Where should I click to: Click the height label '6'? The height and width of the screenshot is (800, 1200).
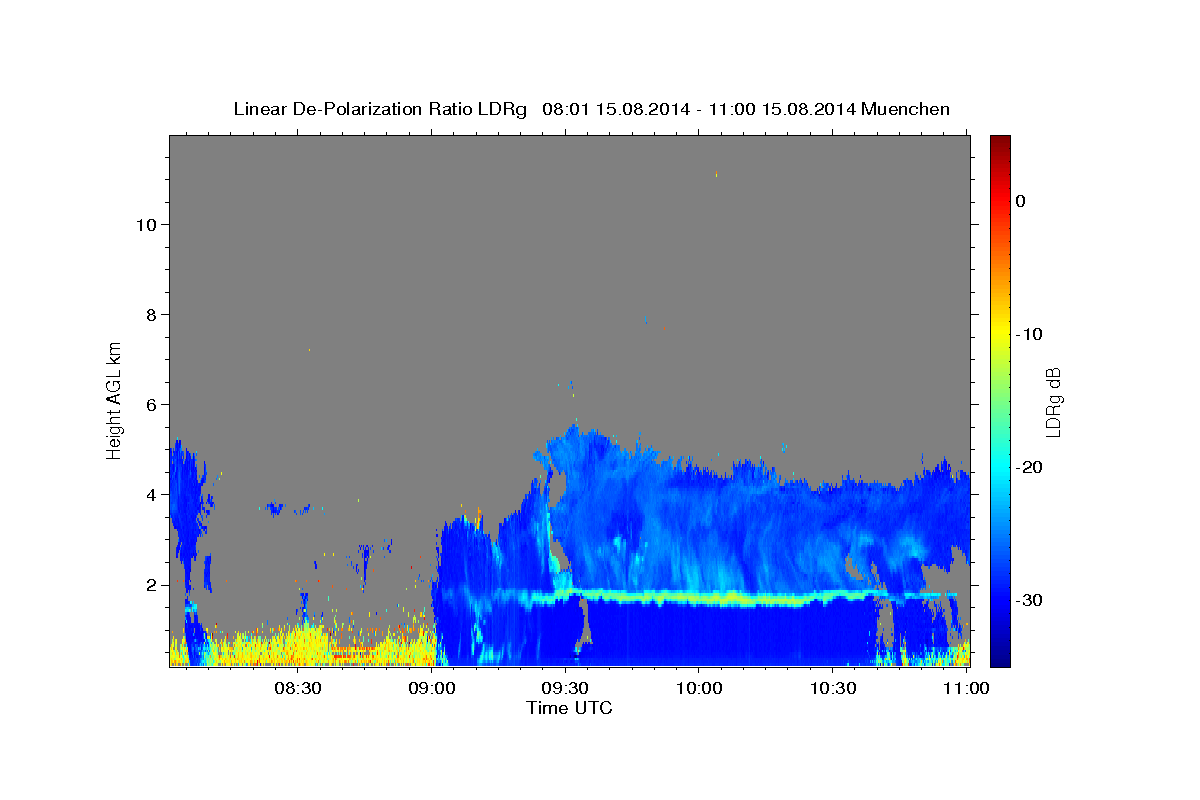pos(150,405)
